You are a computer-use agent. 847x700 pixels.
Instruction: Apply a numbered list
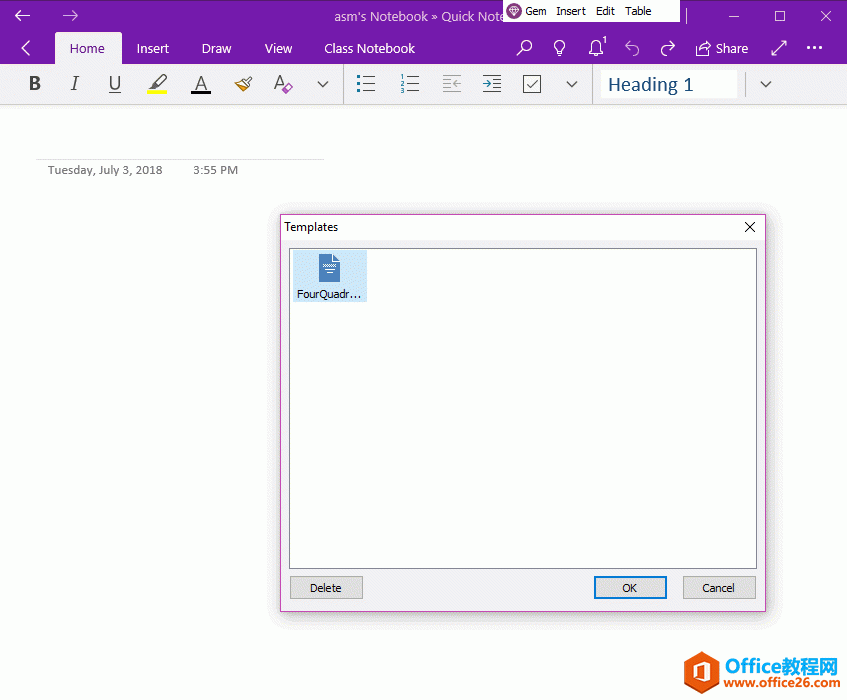[409, 83]
